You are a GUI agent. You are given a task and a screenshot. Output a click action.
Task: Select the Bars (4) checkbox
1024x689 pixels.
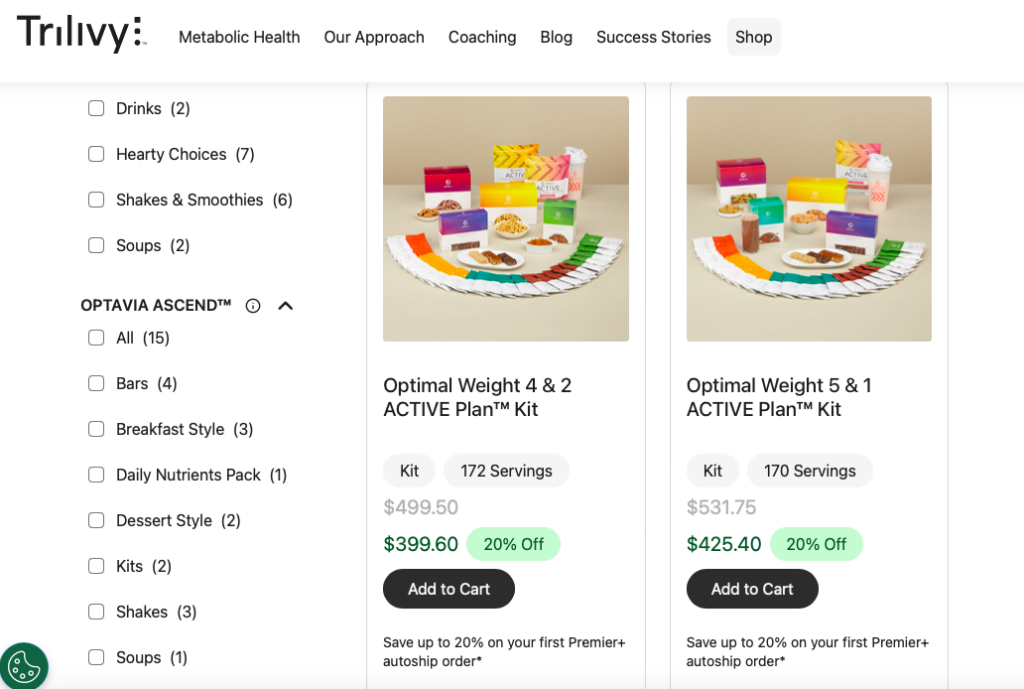point(96,383)
